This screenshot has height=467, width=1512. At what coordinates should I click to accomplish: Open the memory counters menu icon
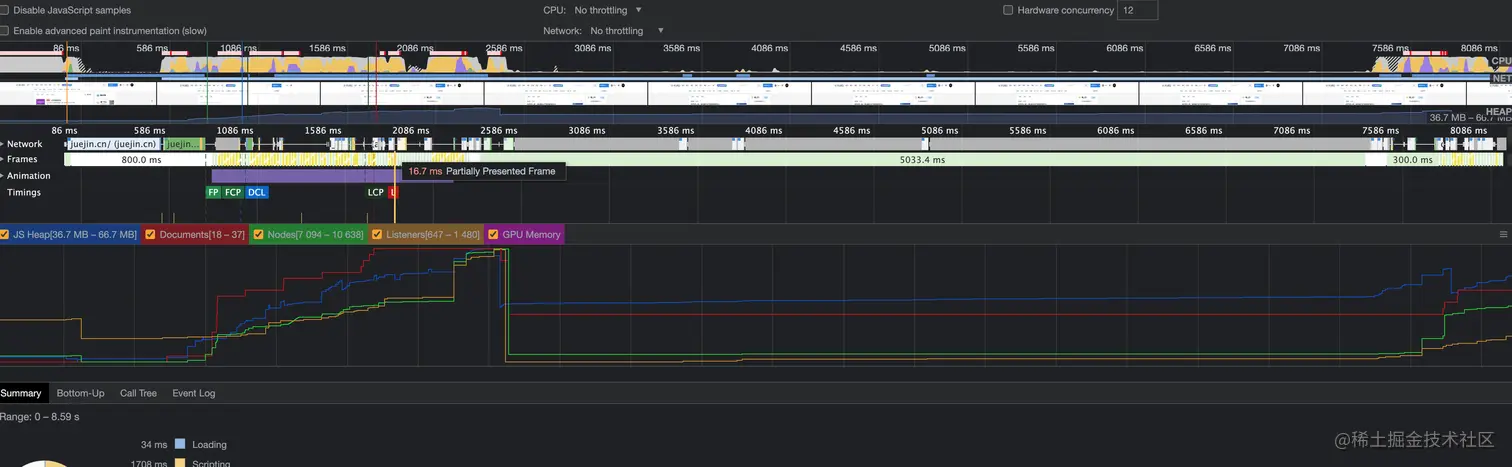[1503, 234]
